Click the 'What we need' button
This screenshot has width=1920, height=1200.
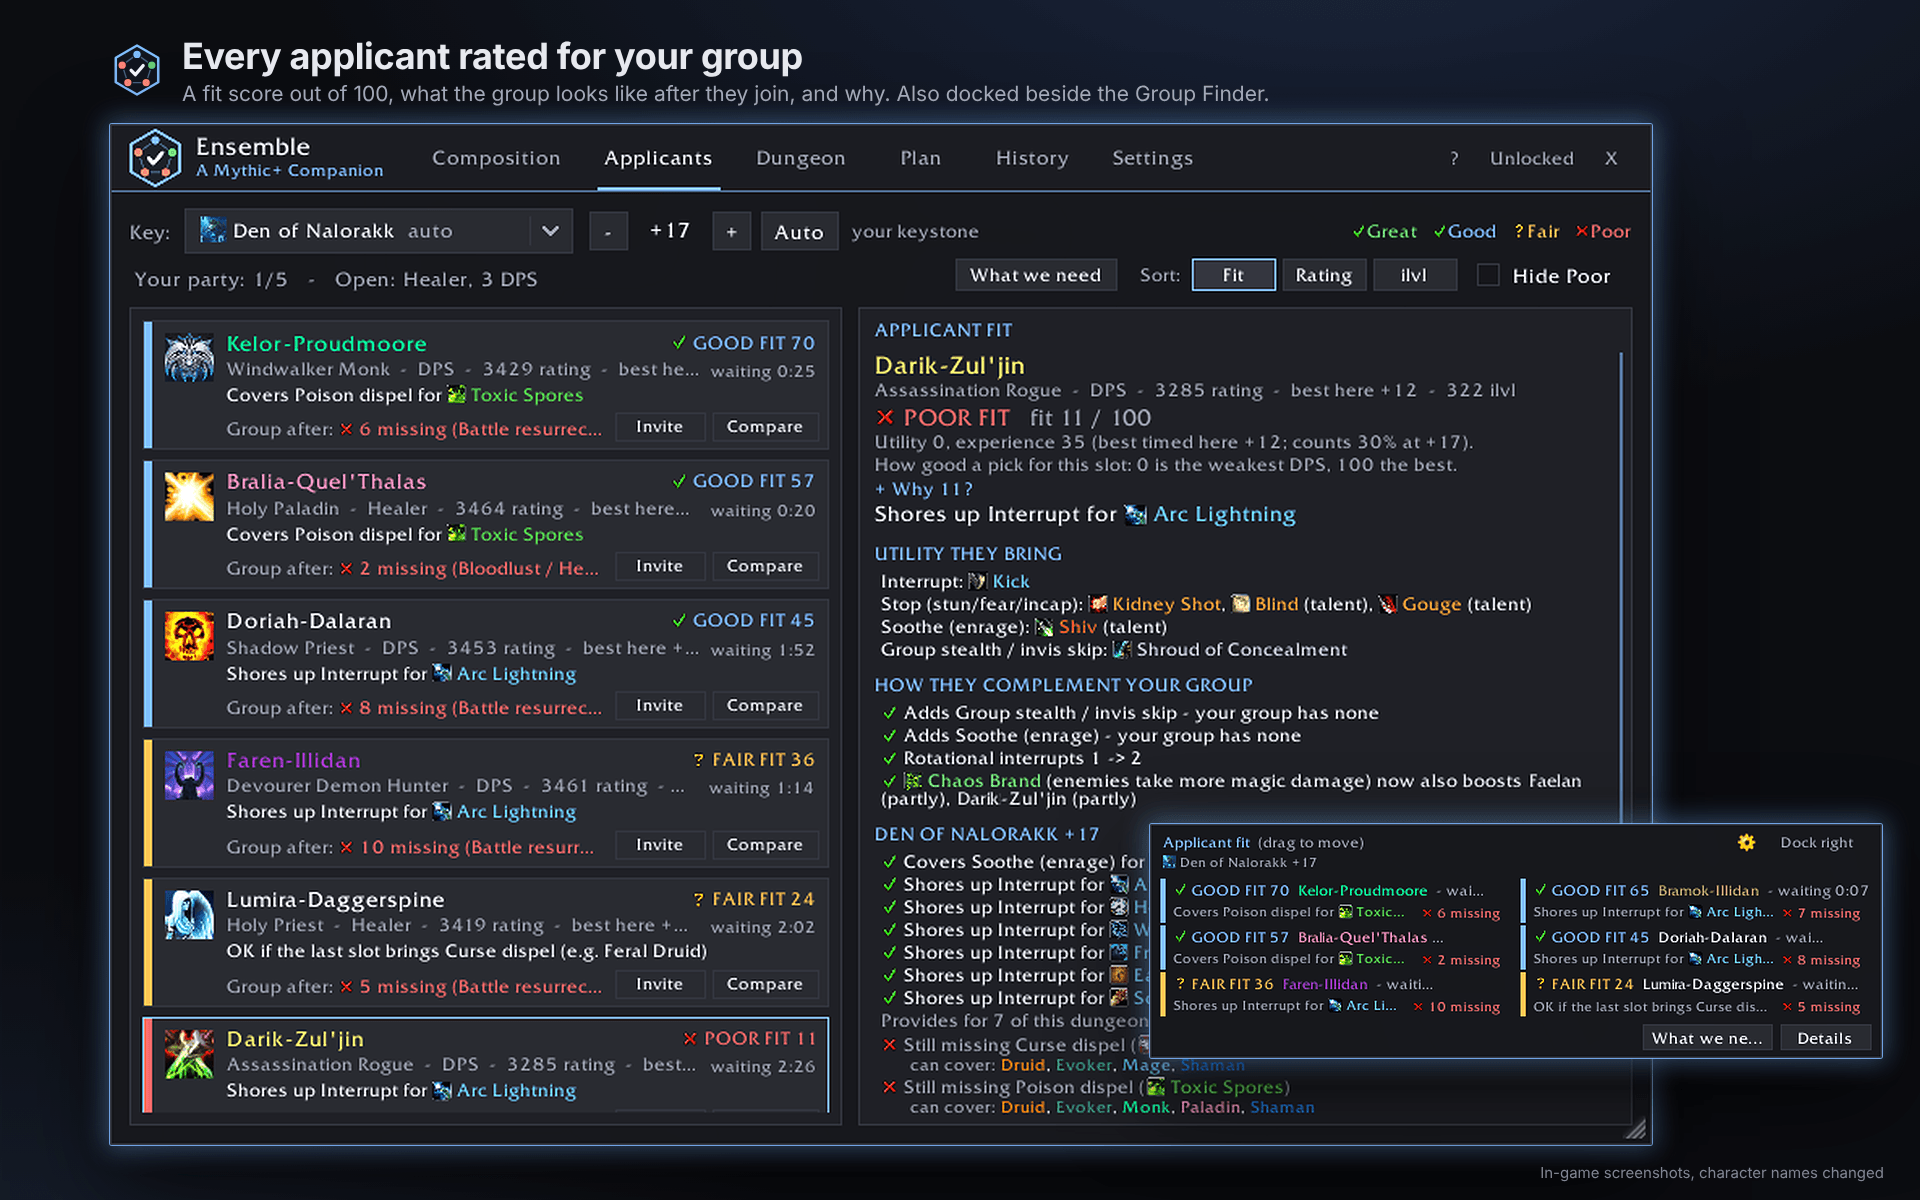pyautogui.click(x=1035, y=275)
